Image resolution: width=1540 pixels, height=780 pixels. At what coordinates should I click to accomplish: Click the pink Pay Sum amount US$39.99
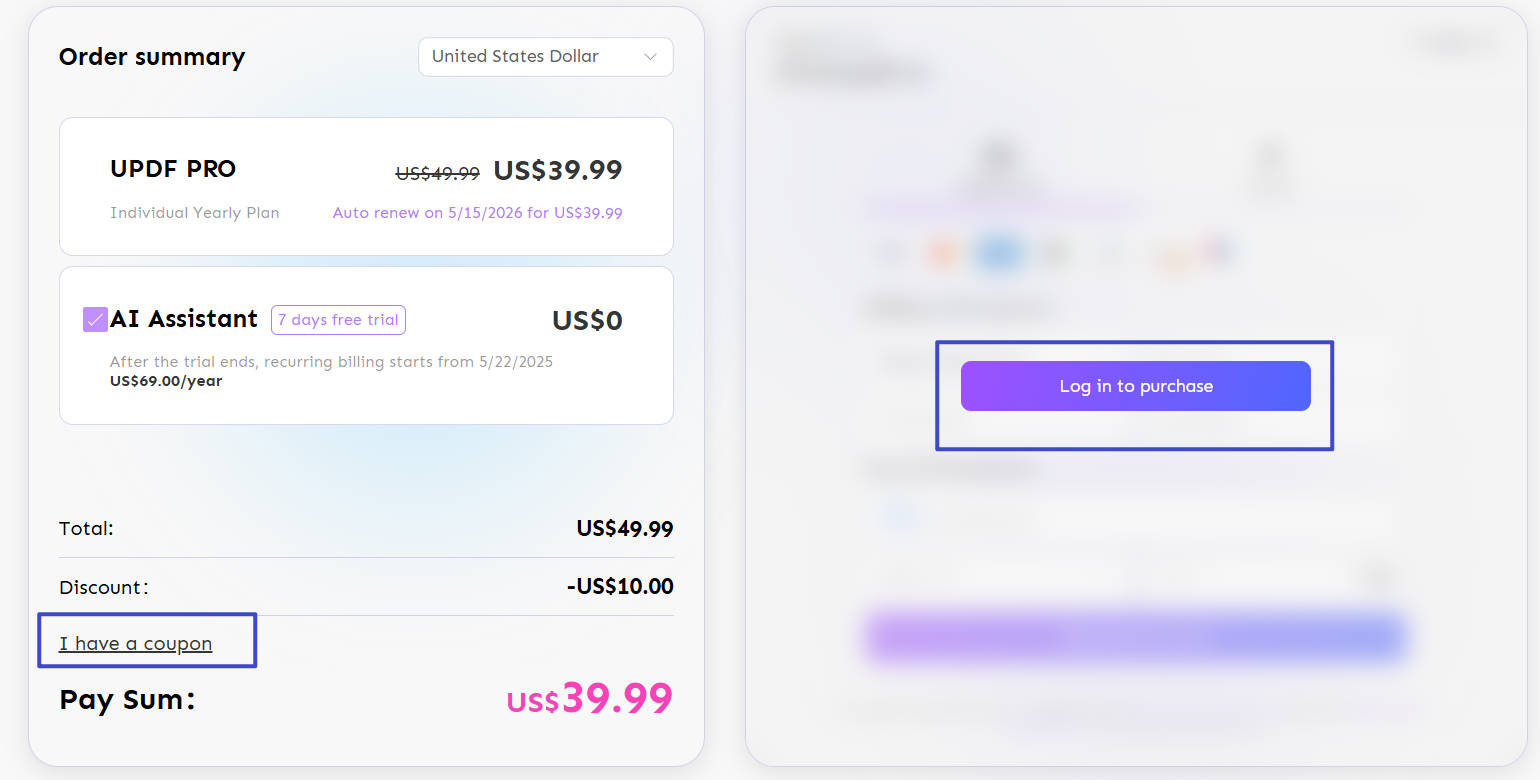(x=590, y=699)
